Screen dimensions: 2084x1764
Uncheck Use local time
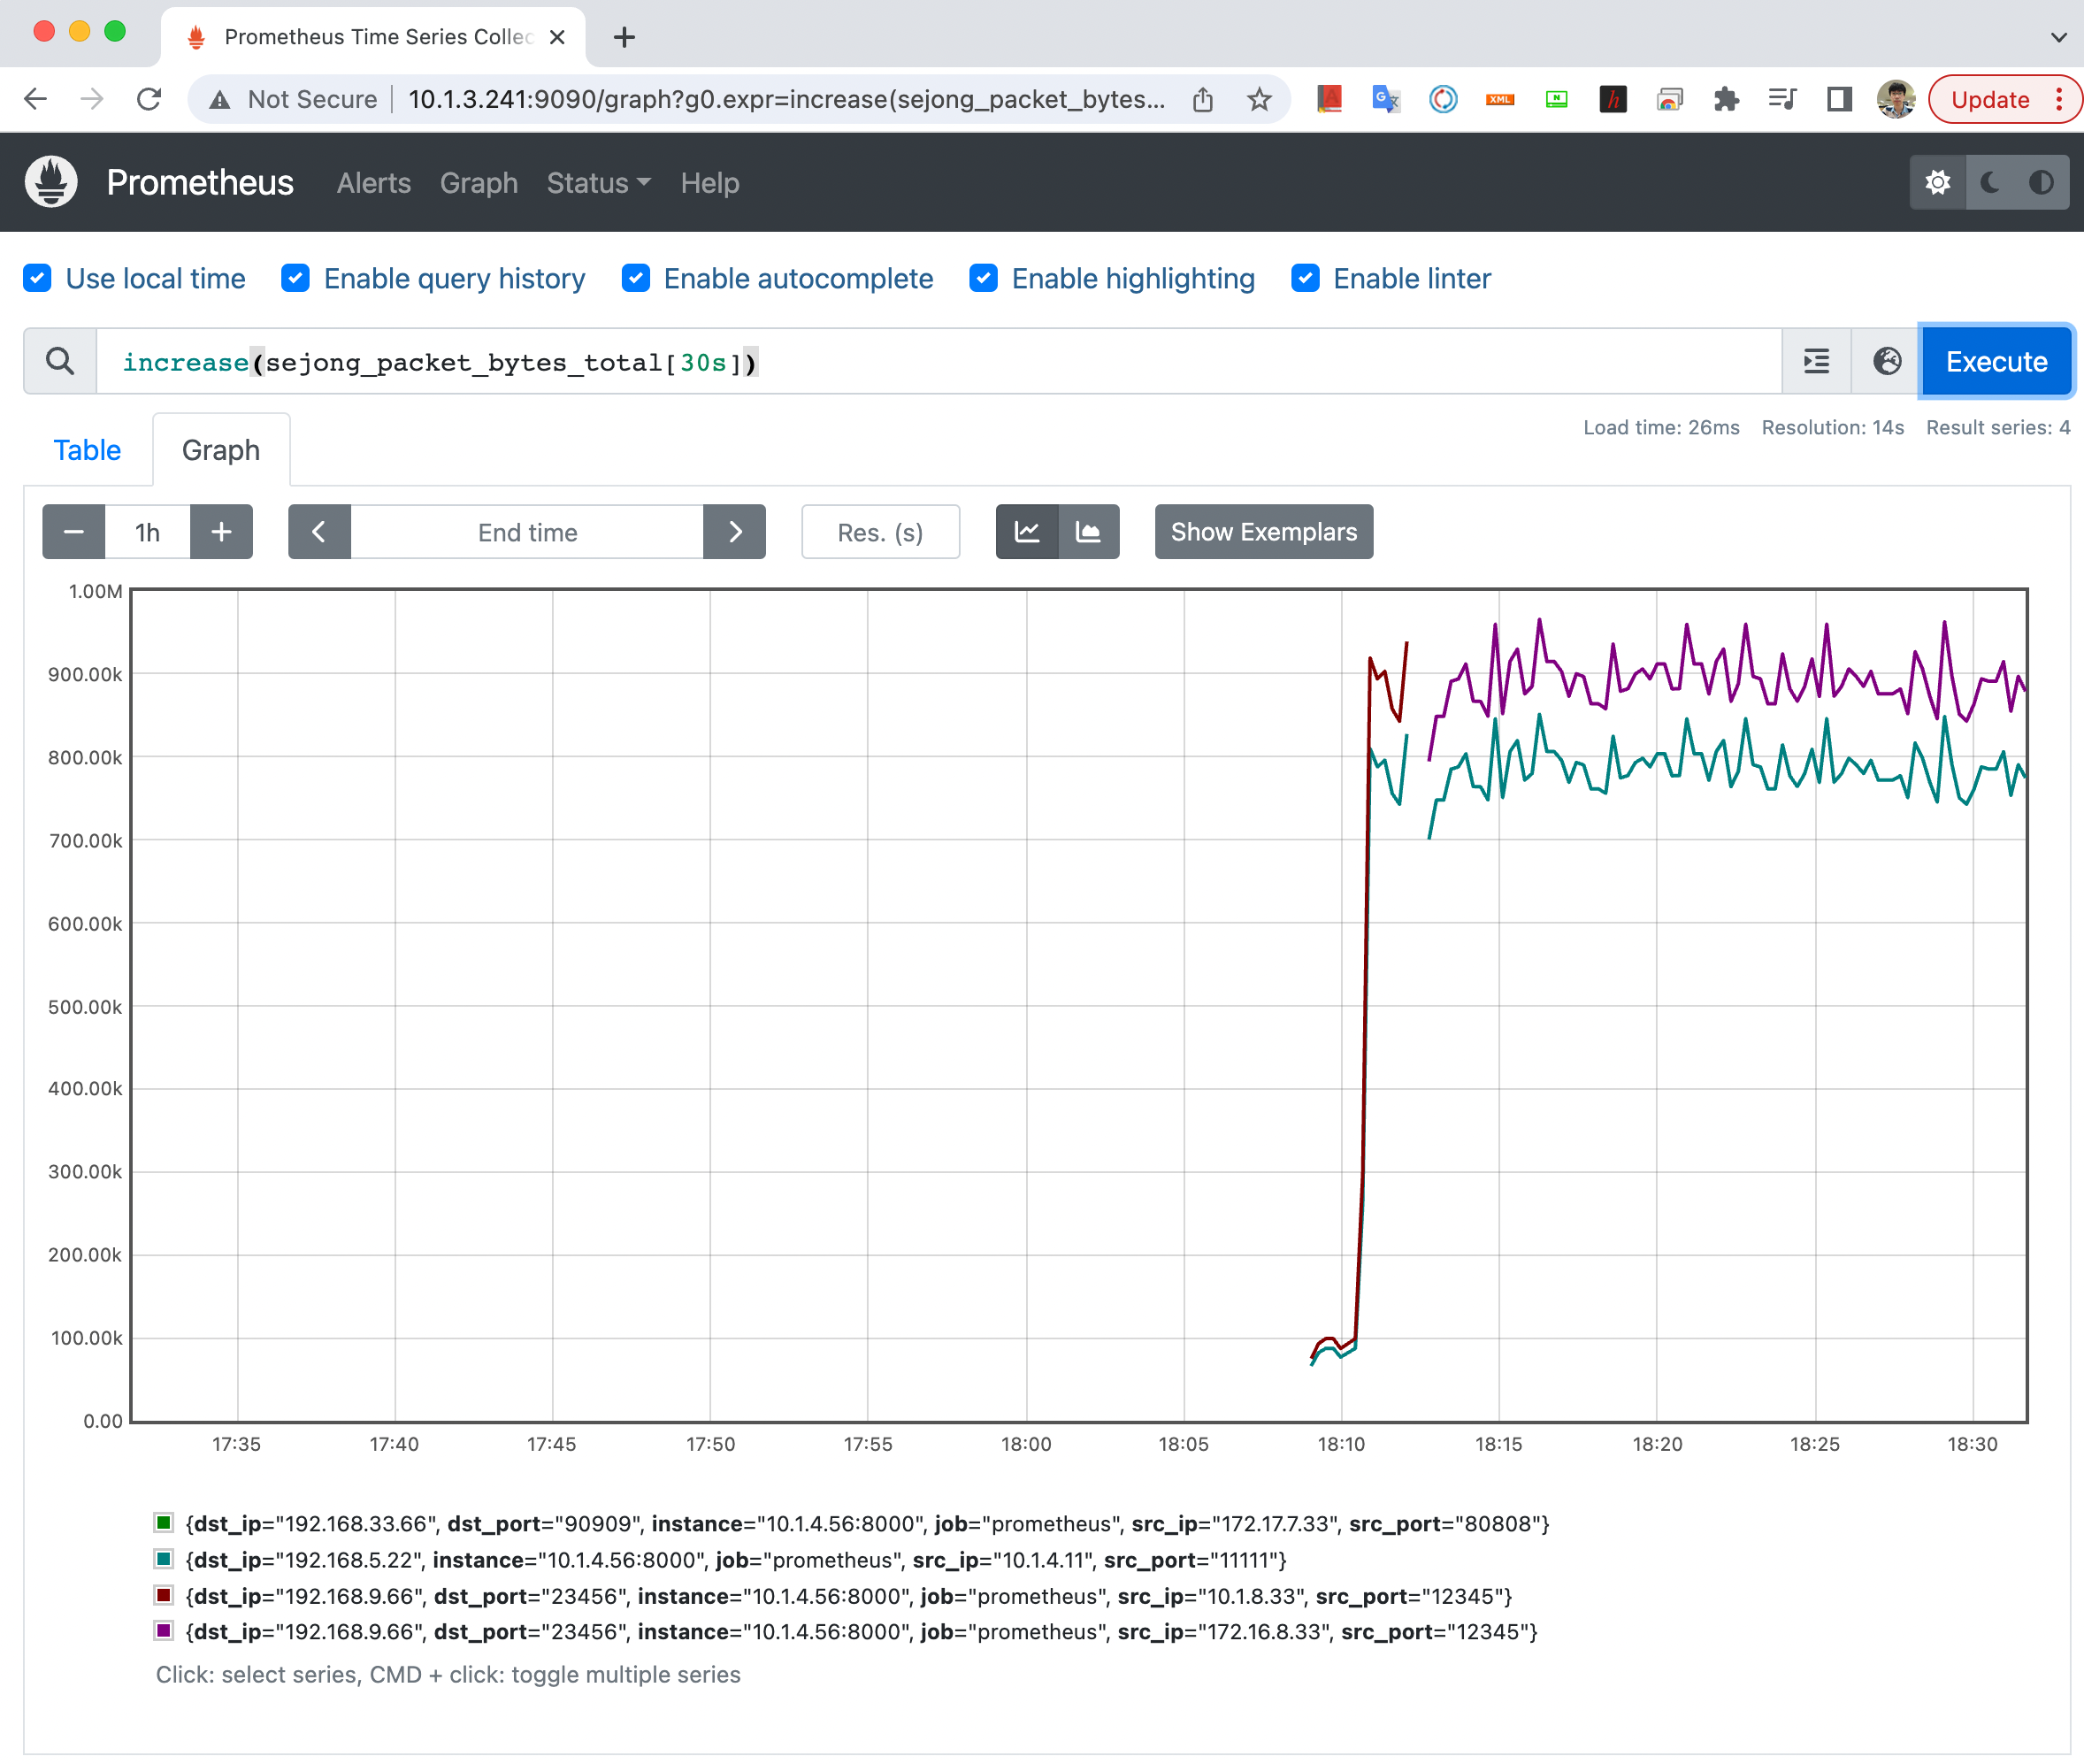[x=38, y=278]
